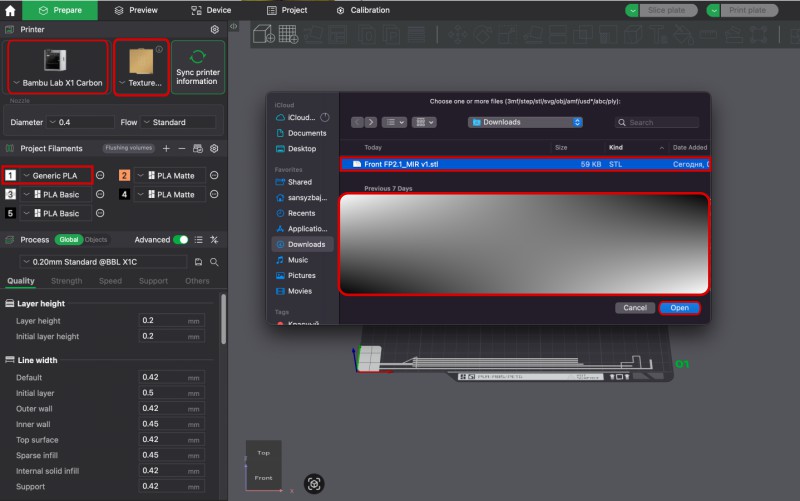This screenshot has height=501, width=800.
Task: Click Add plate grid toolbar icon
Action: point(288,34)
